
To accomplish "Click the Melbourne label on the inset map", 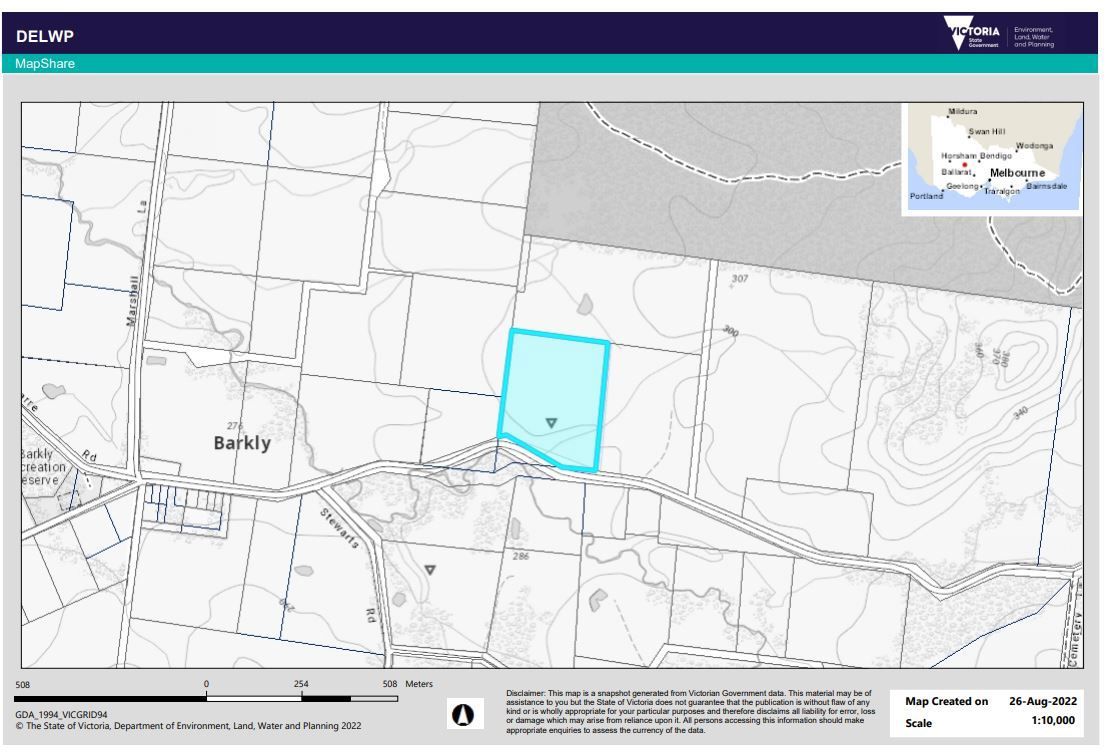I will point(1016,173).
